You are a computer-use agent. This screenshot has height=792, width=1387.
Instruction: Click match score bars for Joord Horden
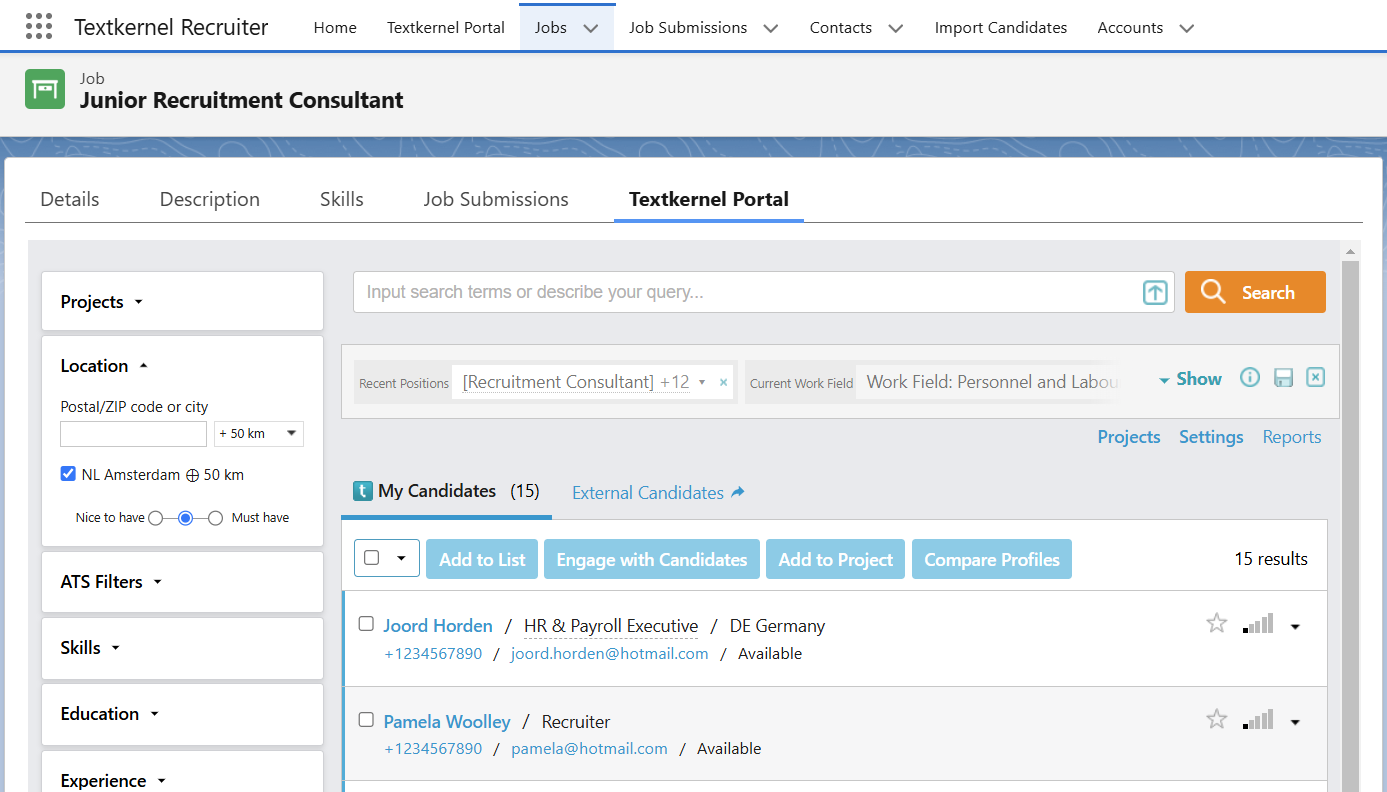(1258, 624)
